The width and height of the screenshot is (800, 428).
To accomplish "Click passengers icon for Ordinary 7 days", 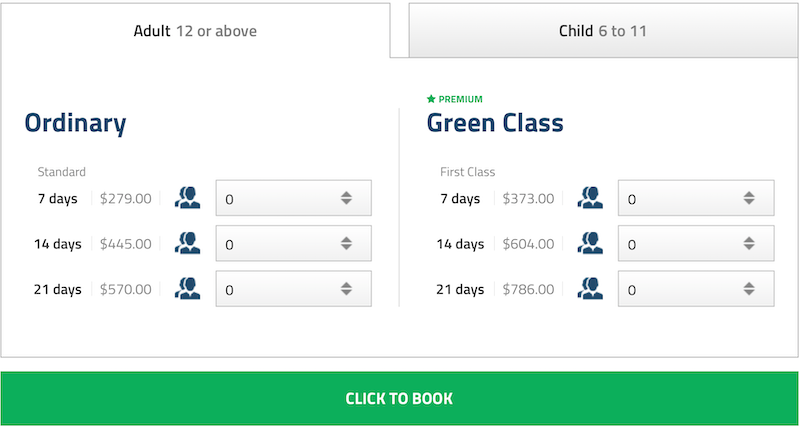I will click(187, 198).
